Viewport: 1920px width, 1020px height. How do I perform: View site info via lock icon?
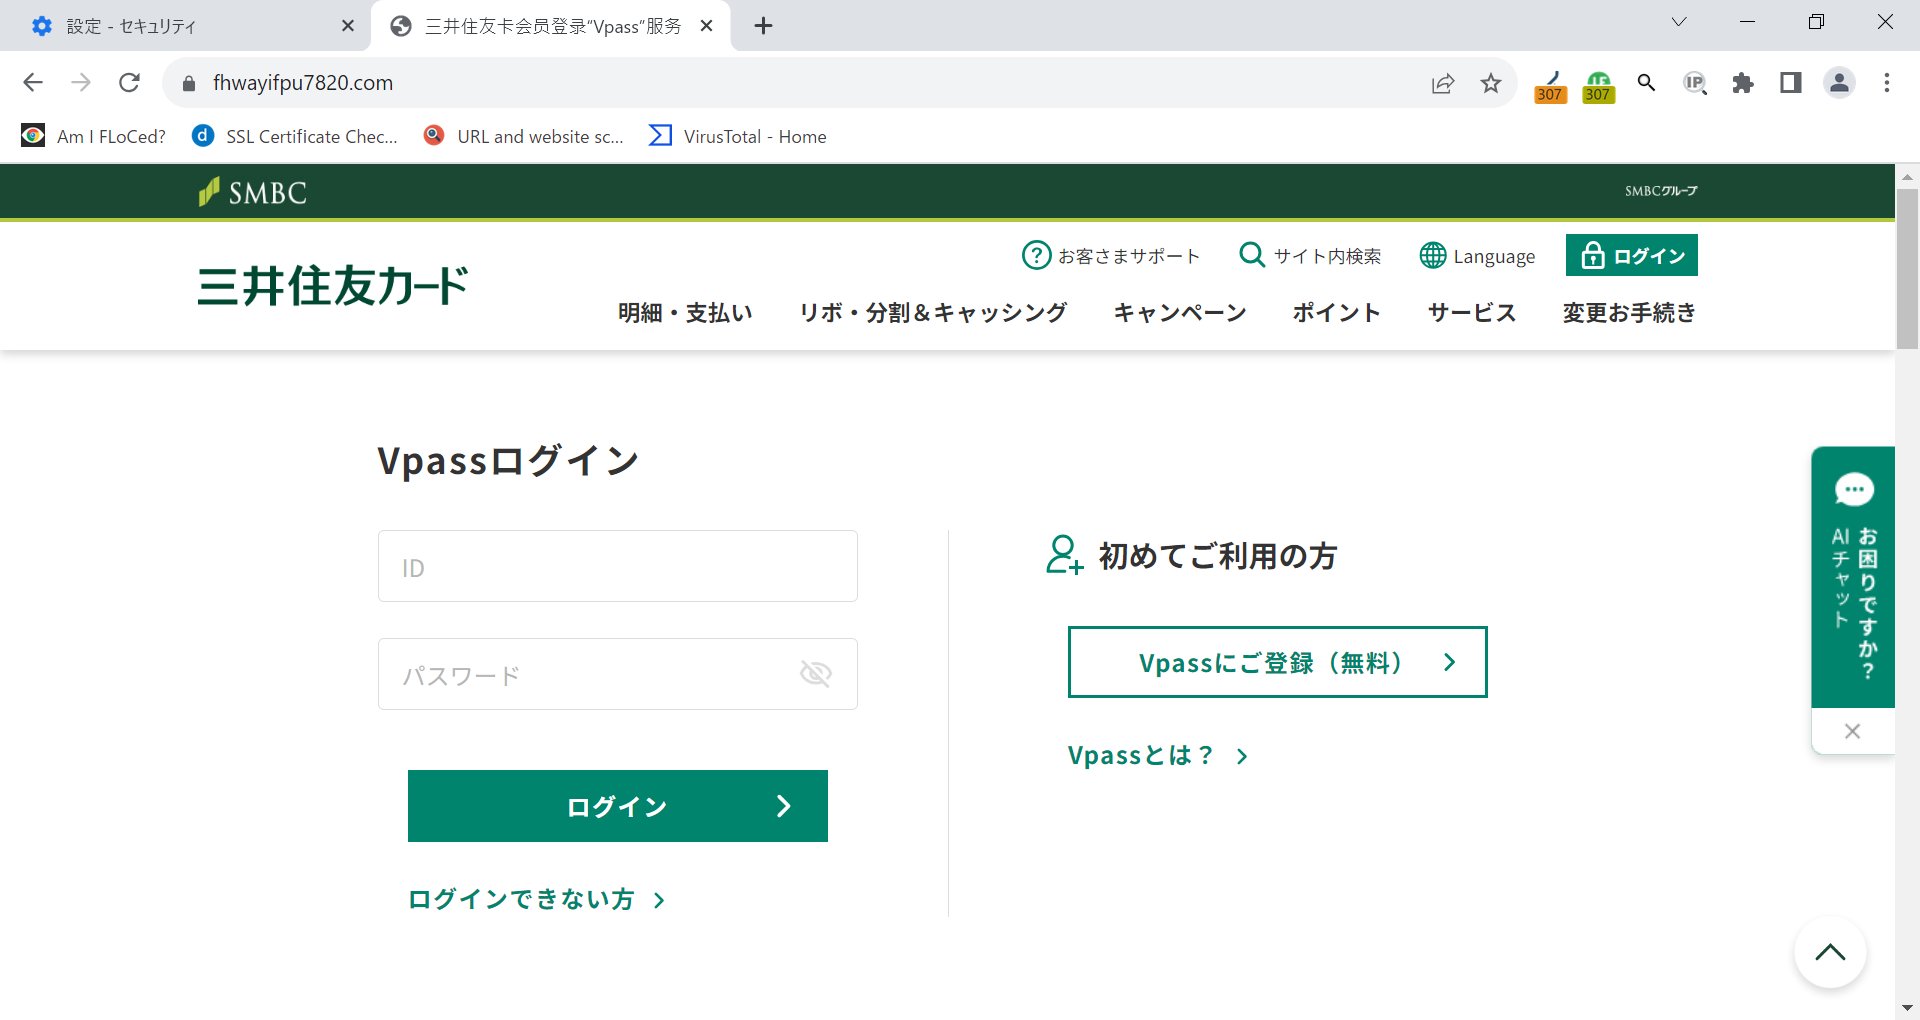click(x=189, y=84)
